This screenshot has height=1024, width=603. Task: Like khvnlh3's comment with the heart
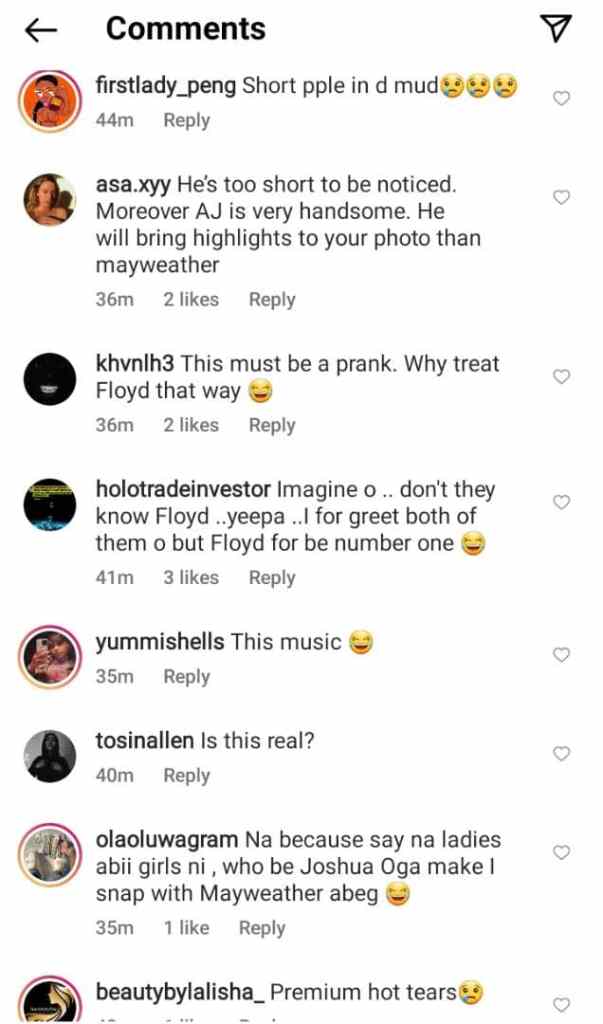pyautogui.click(x=561, y=376)
